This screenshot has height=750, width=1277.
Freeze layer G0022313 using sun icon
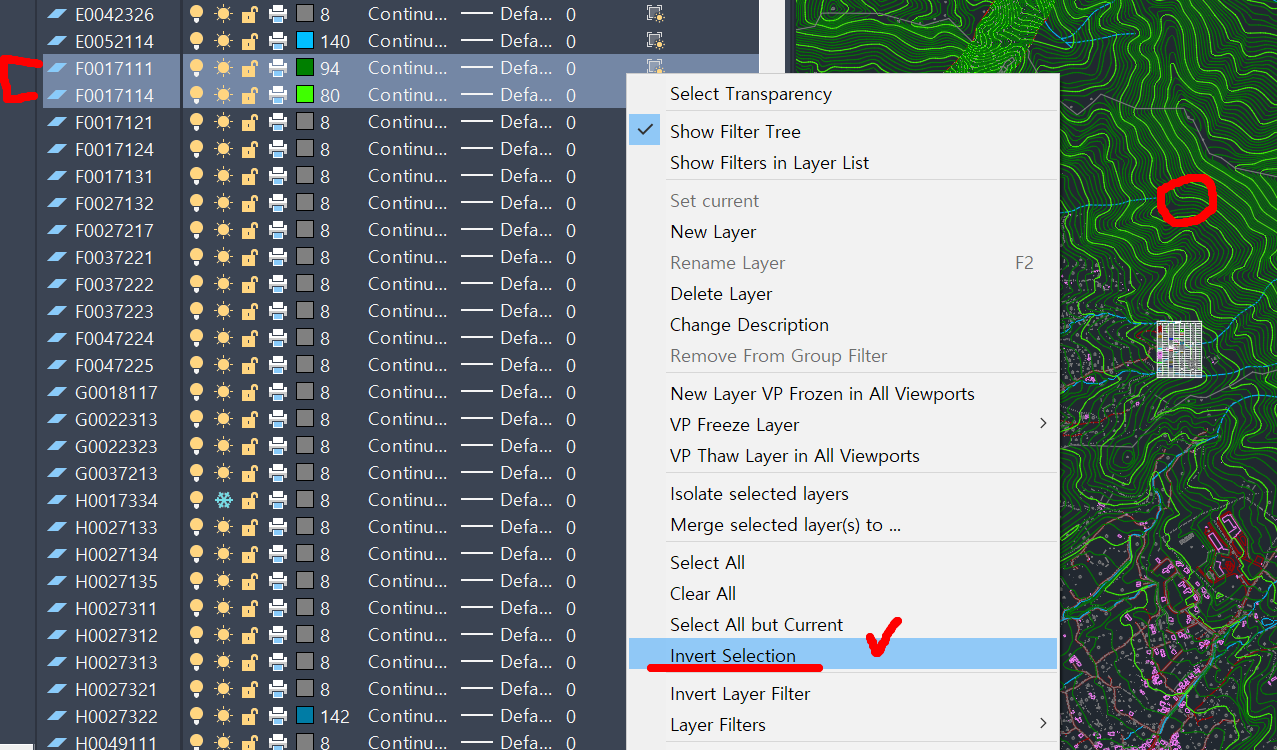[x=223, y=419]
